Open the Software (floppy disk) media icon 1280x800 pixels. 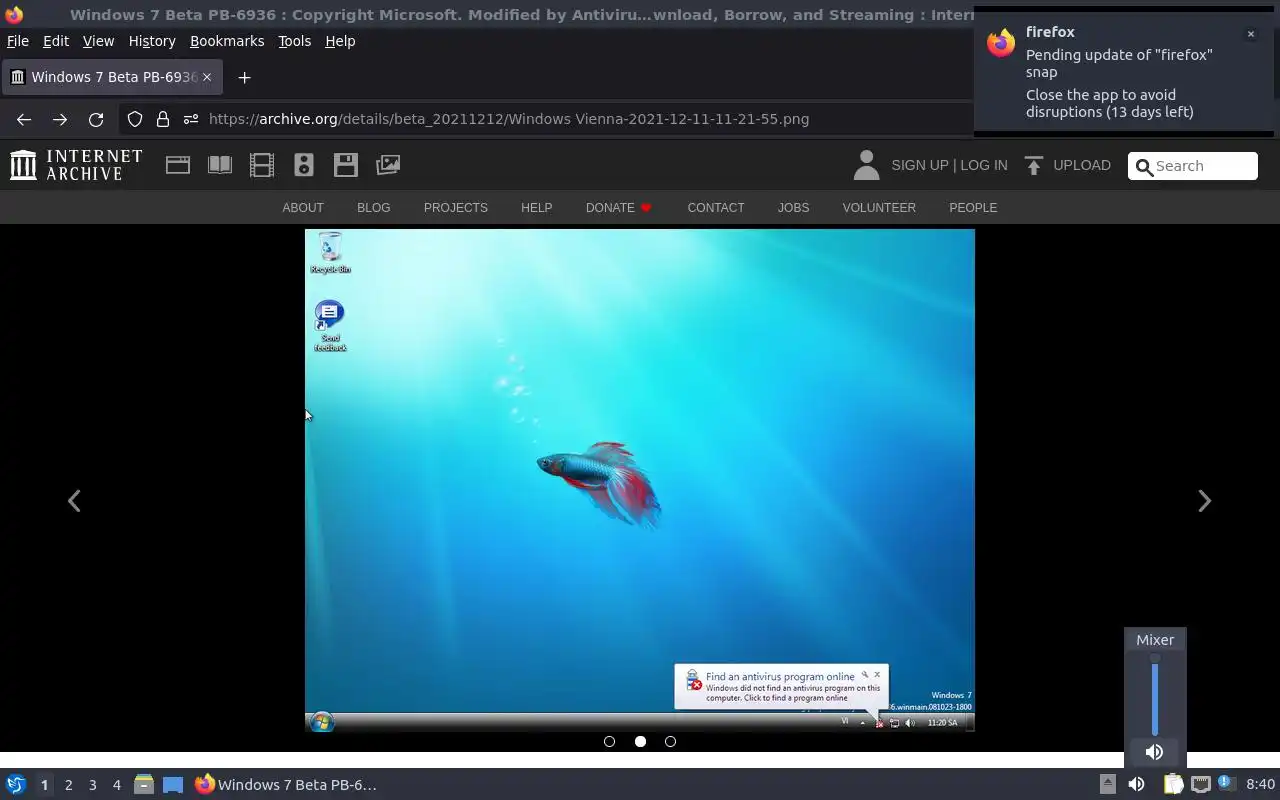(346, 165)
